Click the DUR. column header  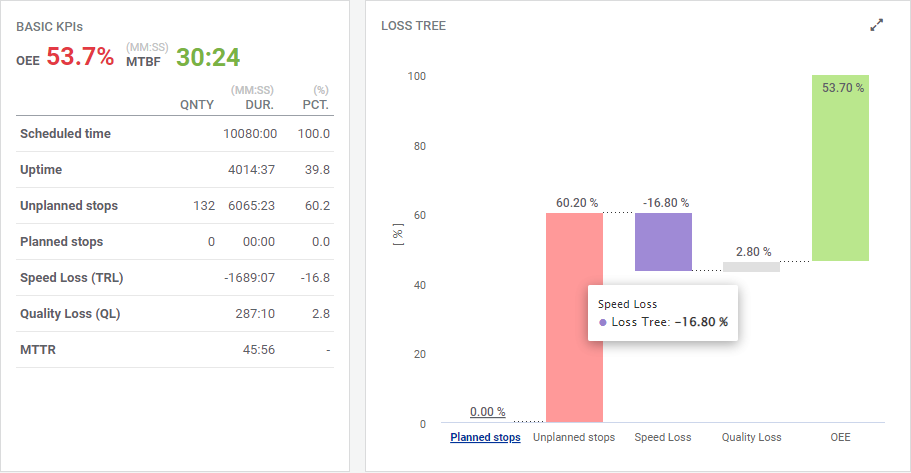pyautogui.click(x=259, y=105)
